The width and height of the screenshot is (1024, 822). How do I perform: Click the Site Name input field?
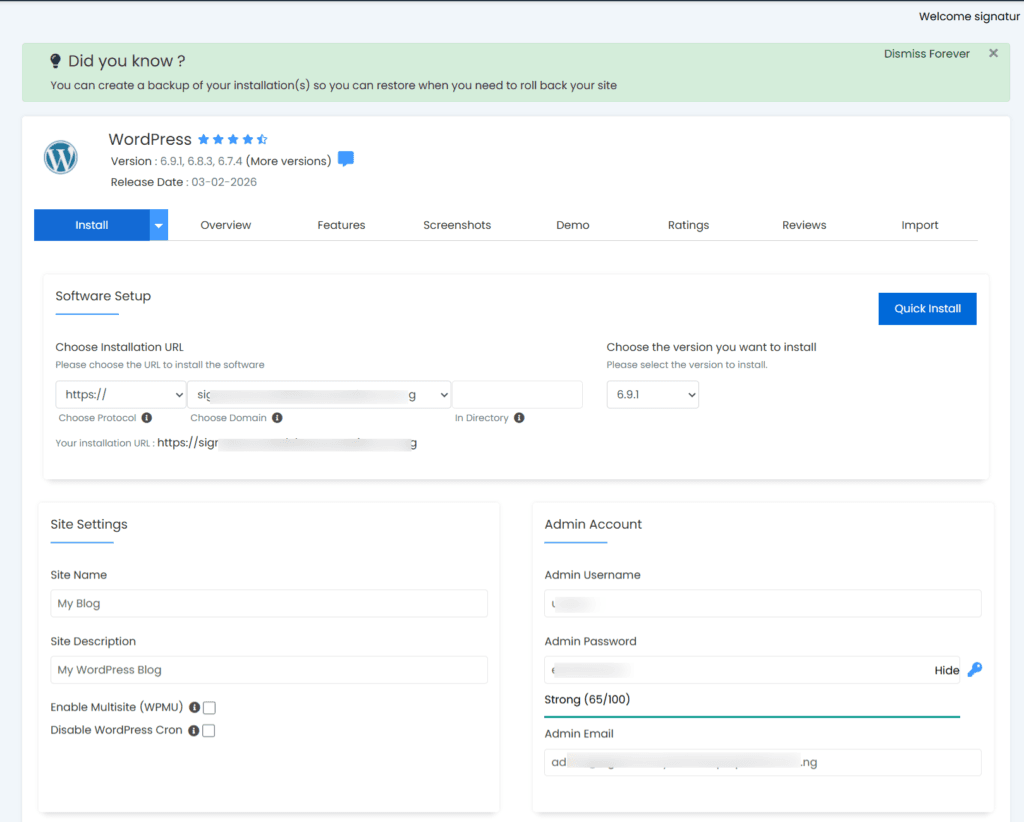[x=269, y=604]
